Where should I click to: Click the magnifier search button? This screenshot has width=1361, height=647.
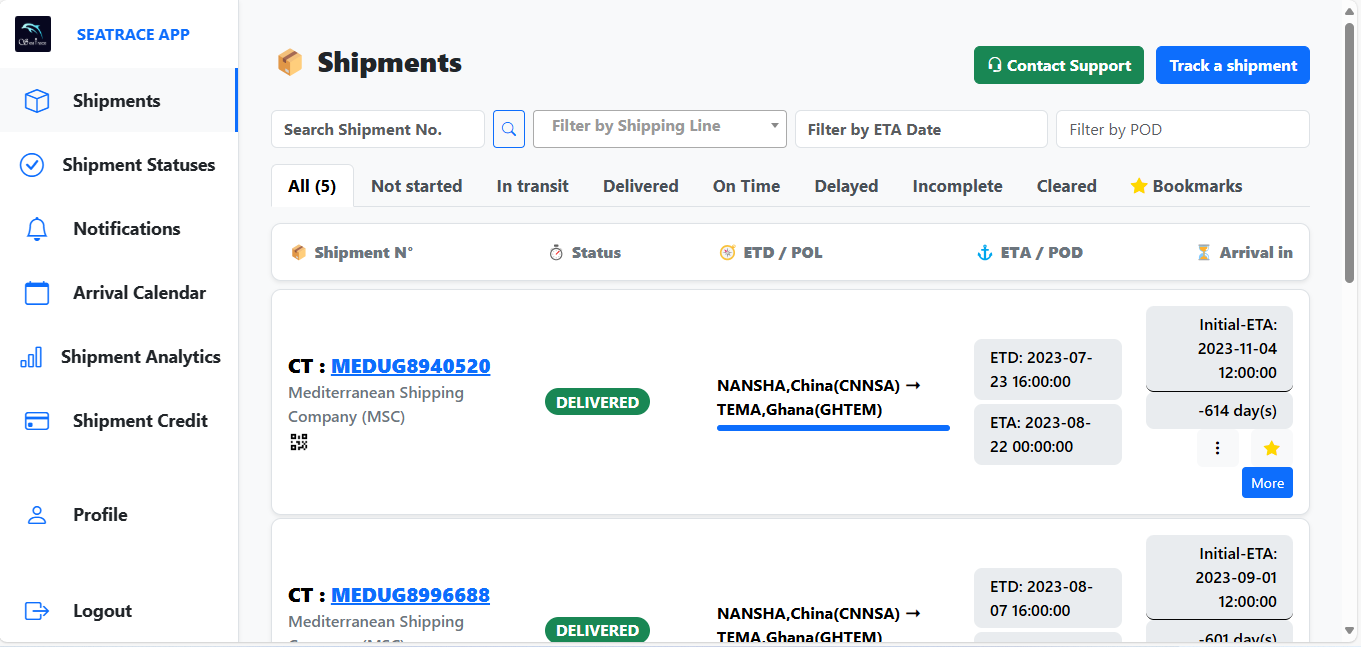click(509, 129)
